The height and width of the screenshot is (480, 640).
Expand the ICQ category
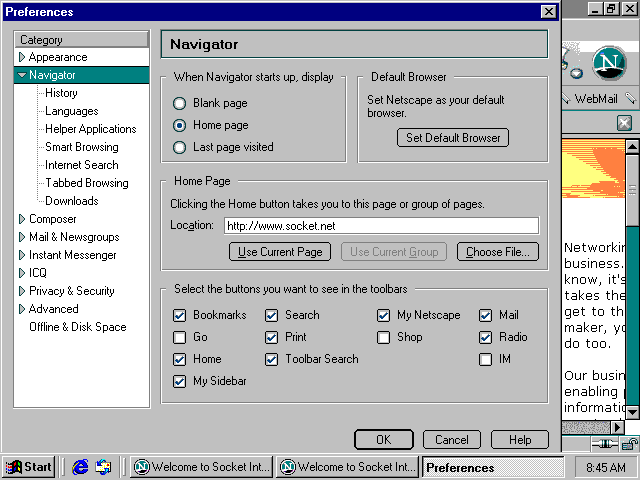pos(22,273)
